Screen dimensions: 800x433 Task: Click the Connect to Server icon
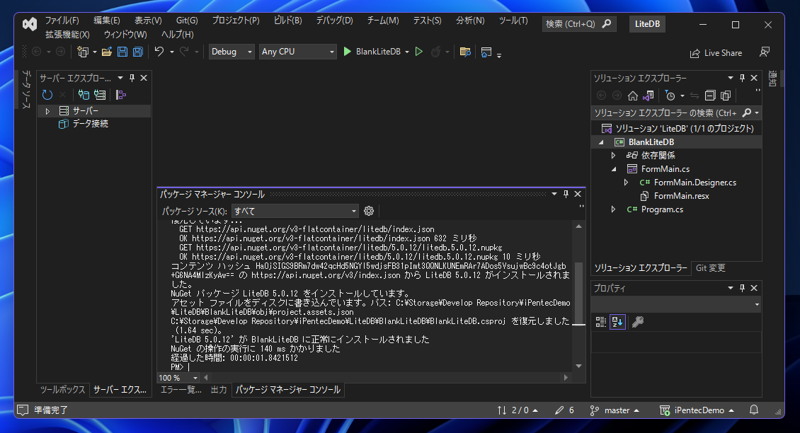click(100, 95)
